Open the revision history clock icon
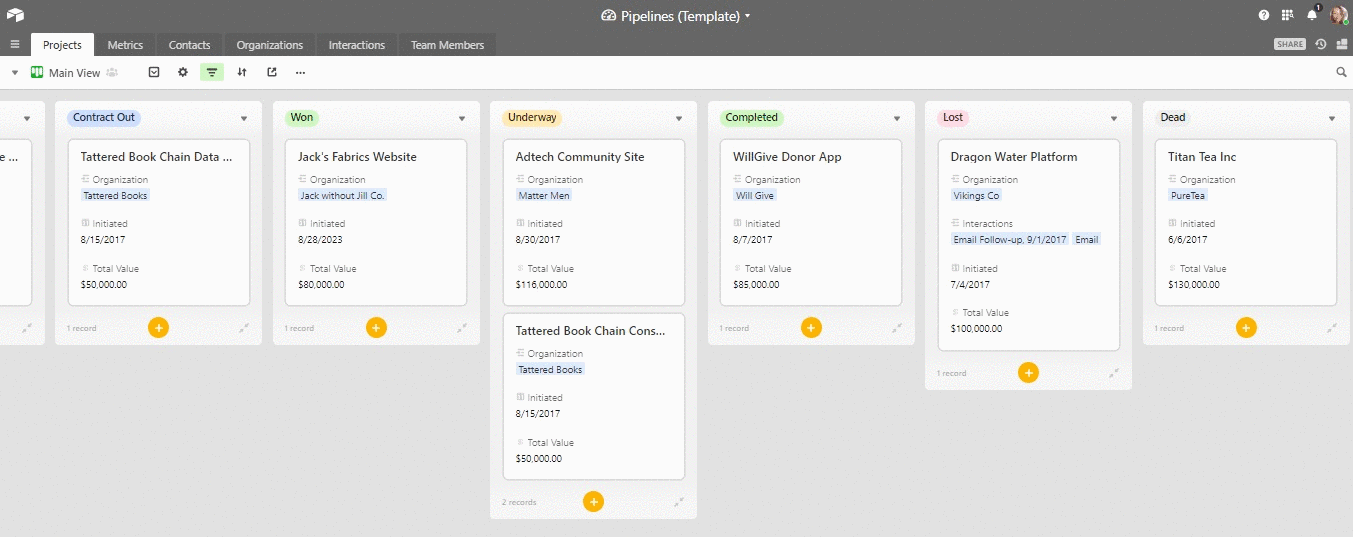The width and height of the screenshot is (1353, 537). (1321, 44)
